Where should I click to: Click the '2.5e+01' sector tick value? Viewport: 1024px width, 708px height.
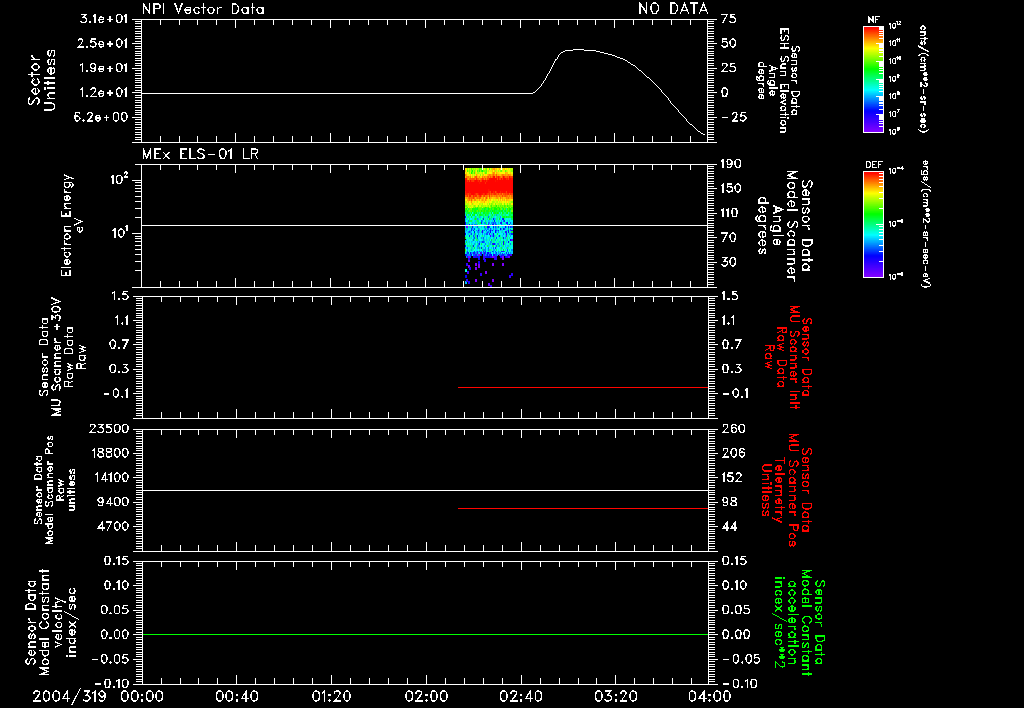coord(104,43)
